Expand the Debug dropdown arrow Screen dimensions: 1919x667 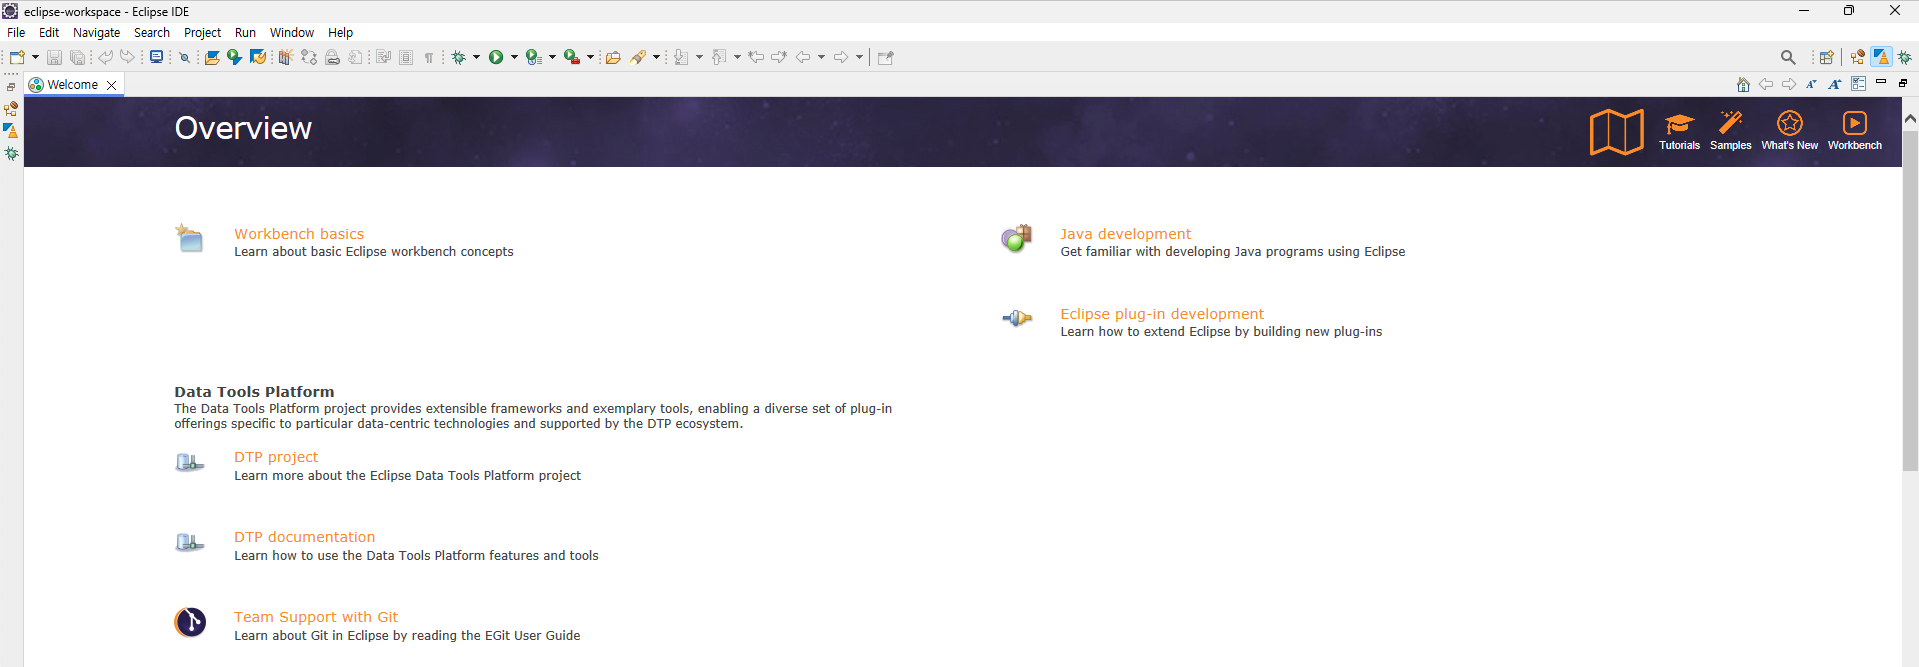click(x=476, y=57)
